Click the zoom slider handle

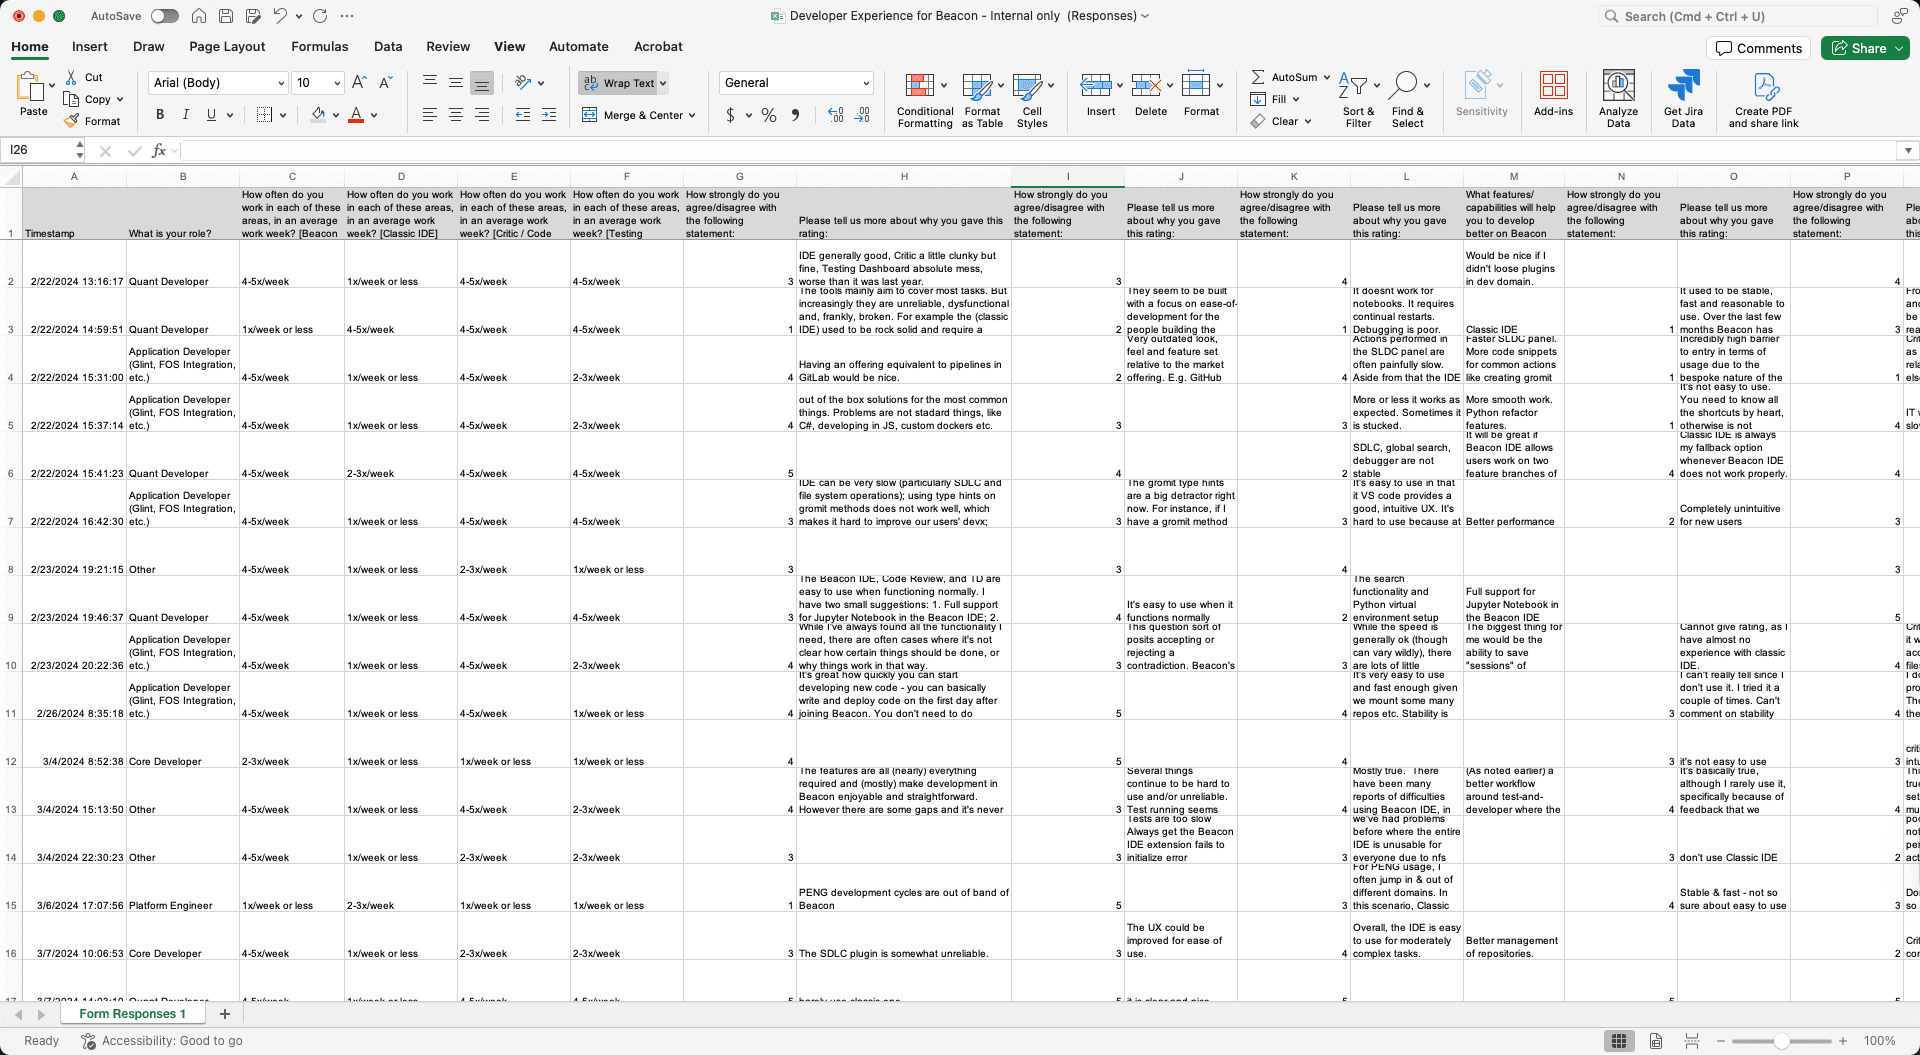(x=1781, y=1041)
